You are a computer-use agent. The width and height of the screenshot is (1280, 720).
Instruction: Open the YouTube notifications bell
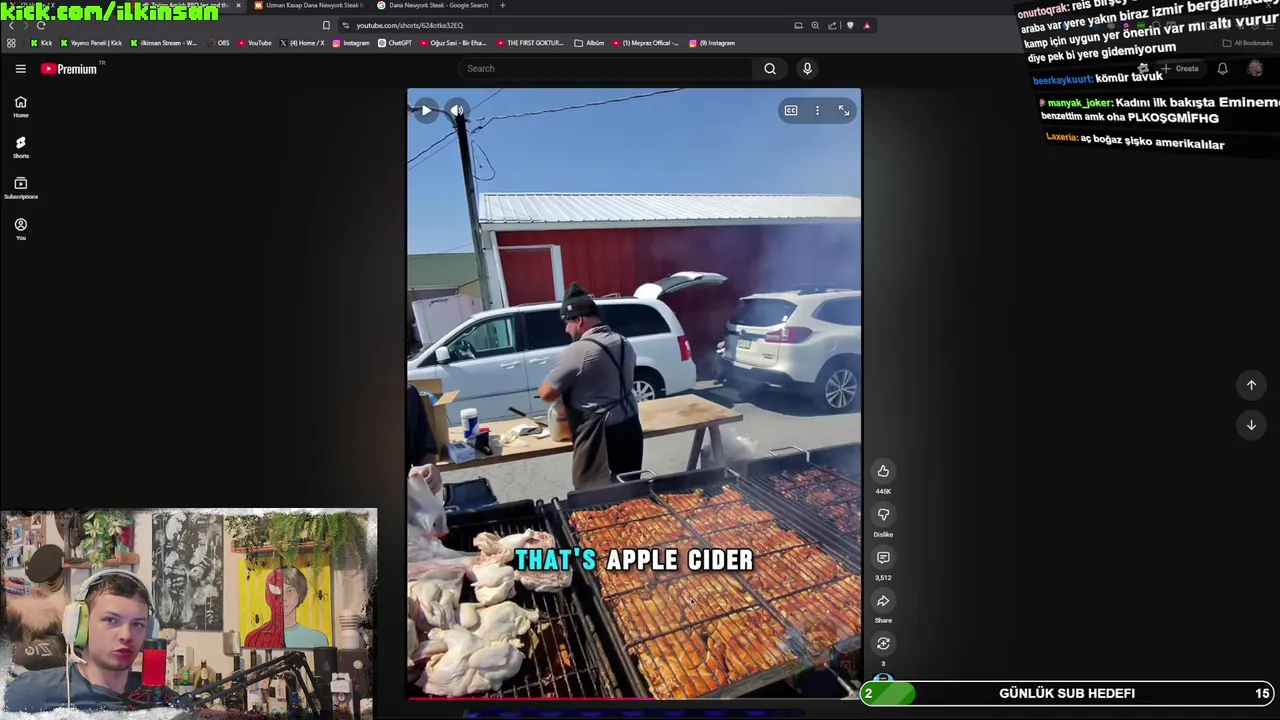[1222, 69]
